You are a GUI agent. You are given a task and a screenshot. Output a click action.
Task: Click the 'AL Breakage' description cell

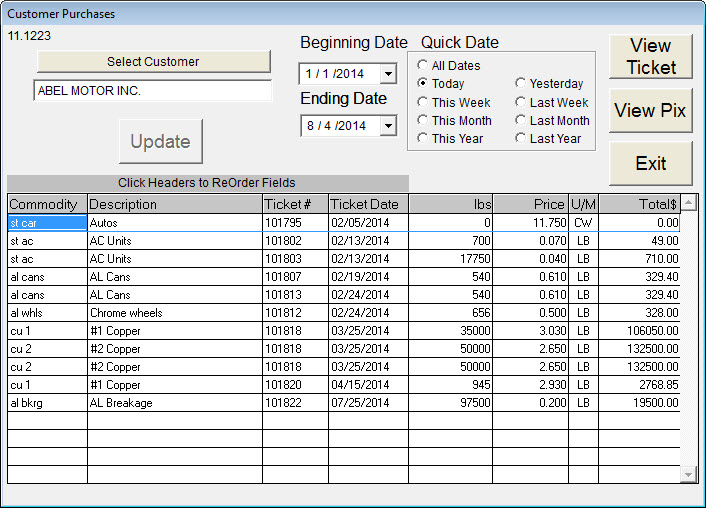pos(175,403)
